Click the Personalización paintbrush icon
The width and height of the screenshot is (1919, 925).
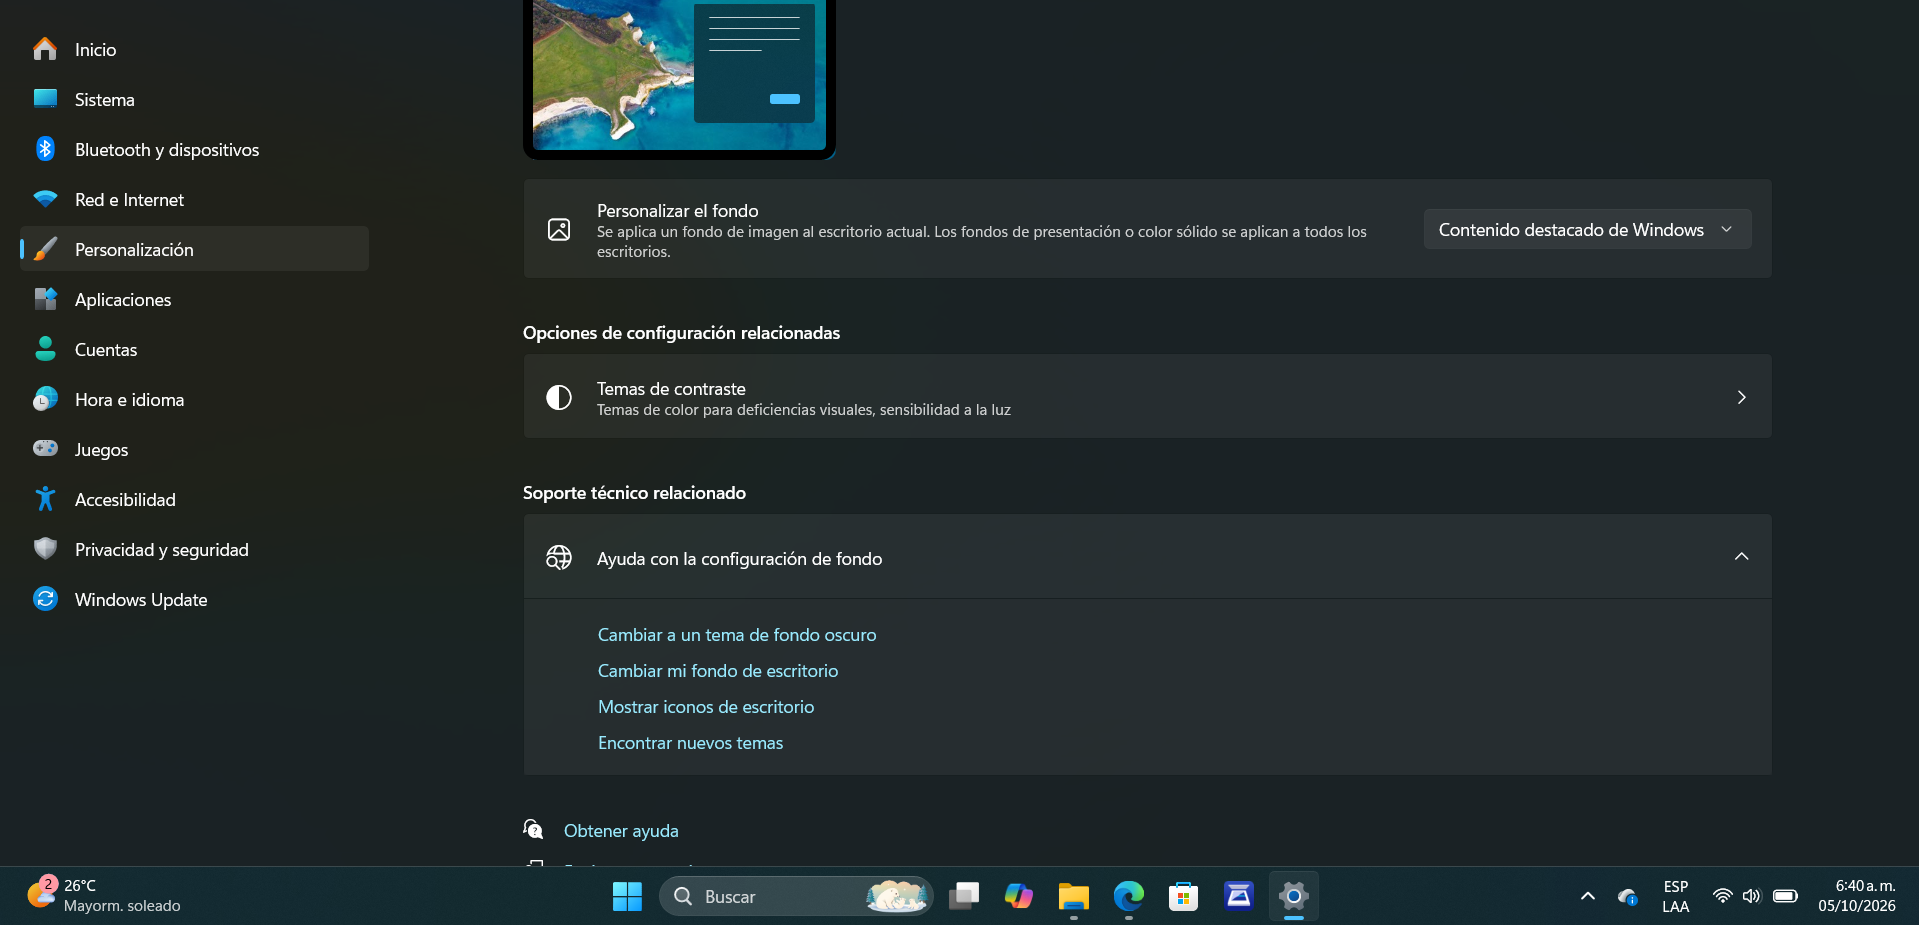click(45, 249)
